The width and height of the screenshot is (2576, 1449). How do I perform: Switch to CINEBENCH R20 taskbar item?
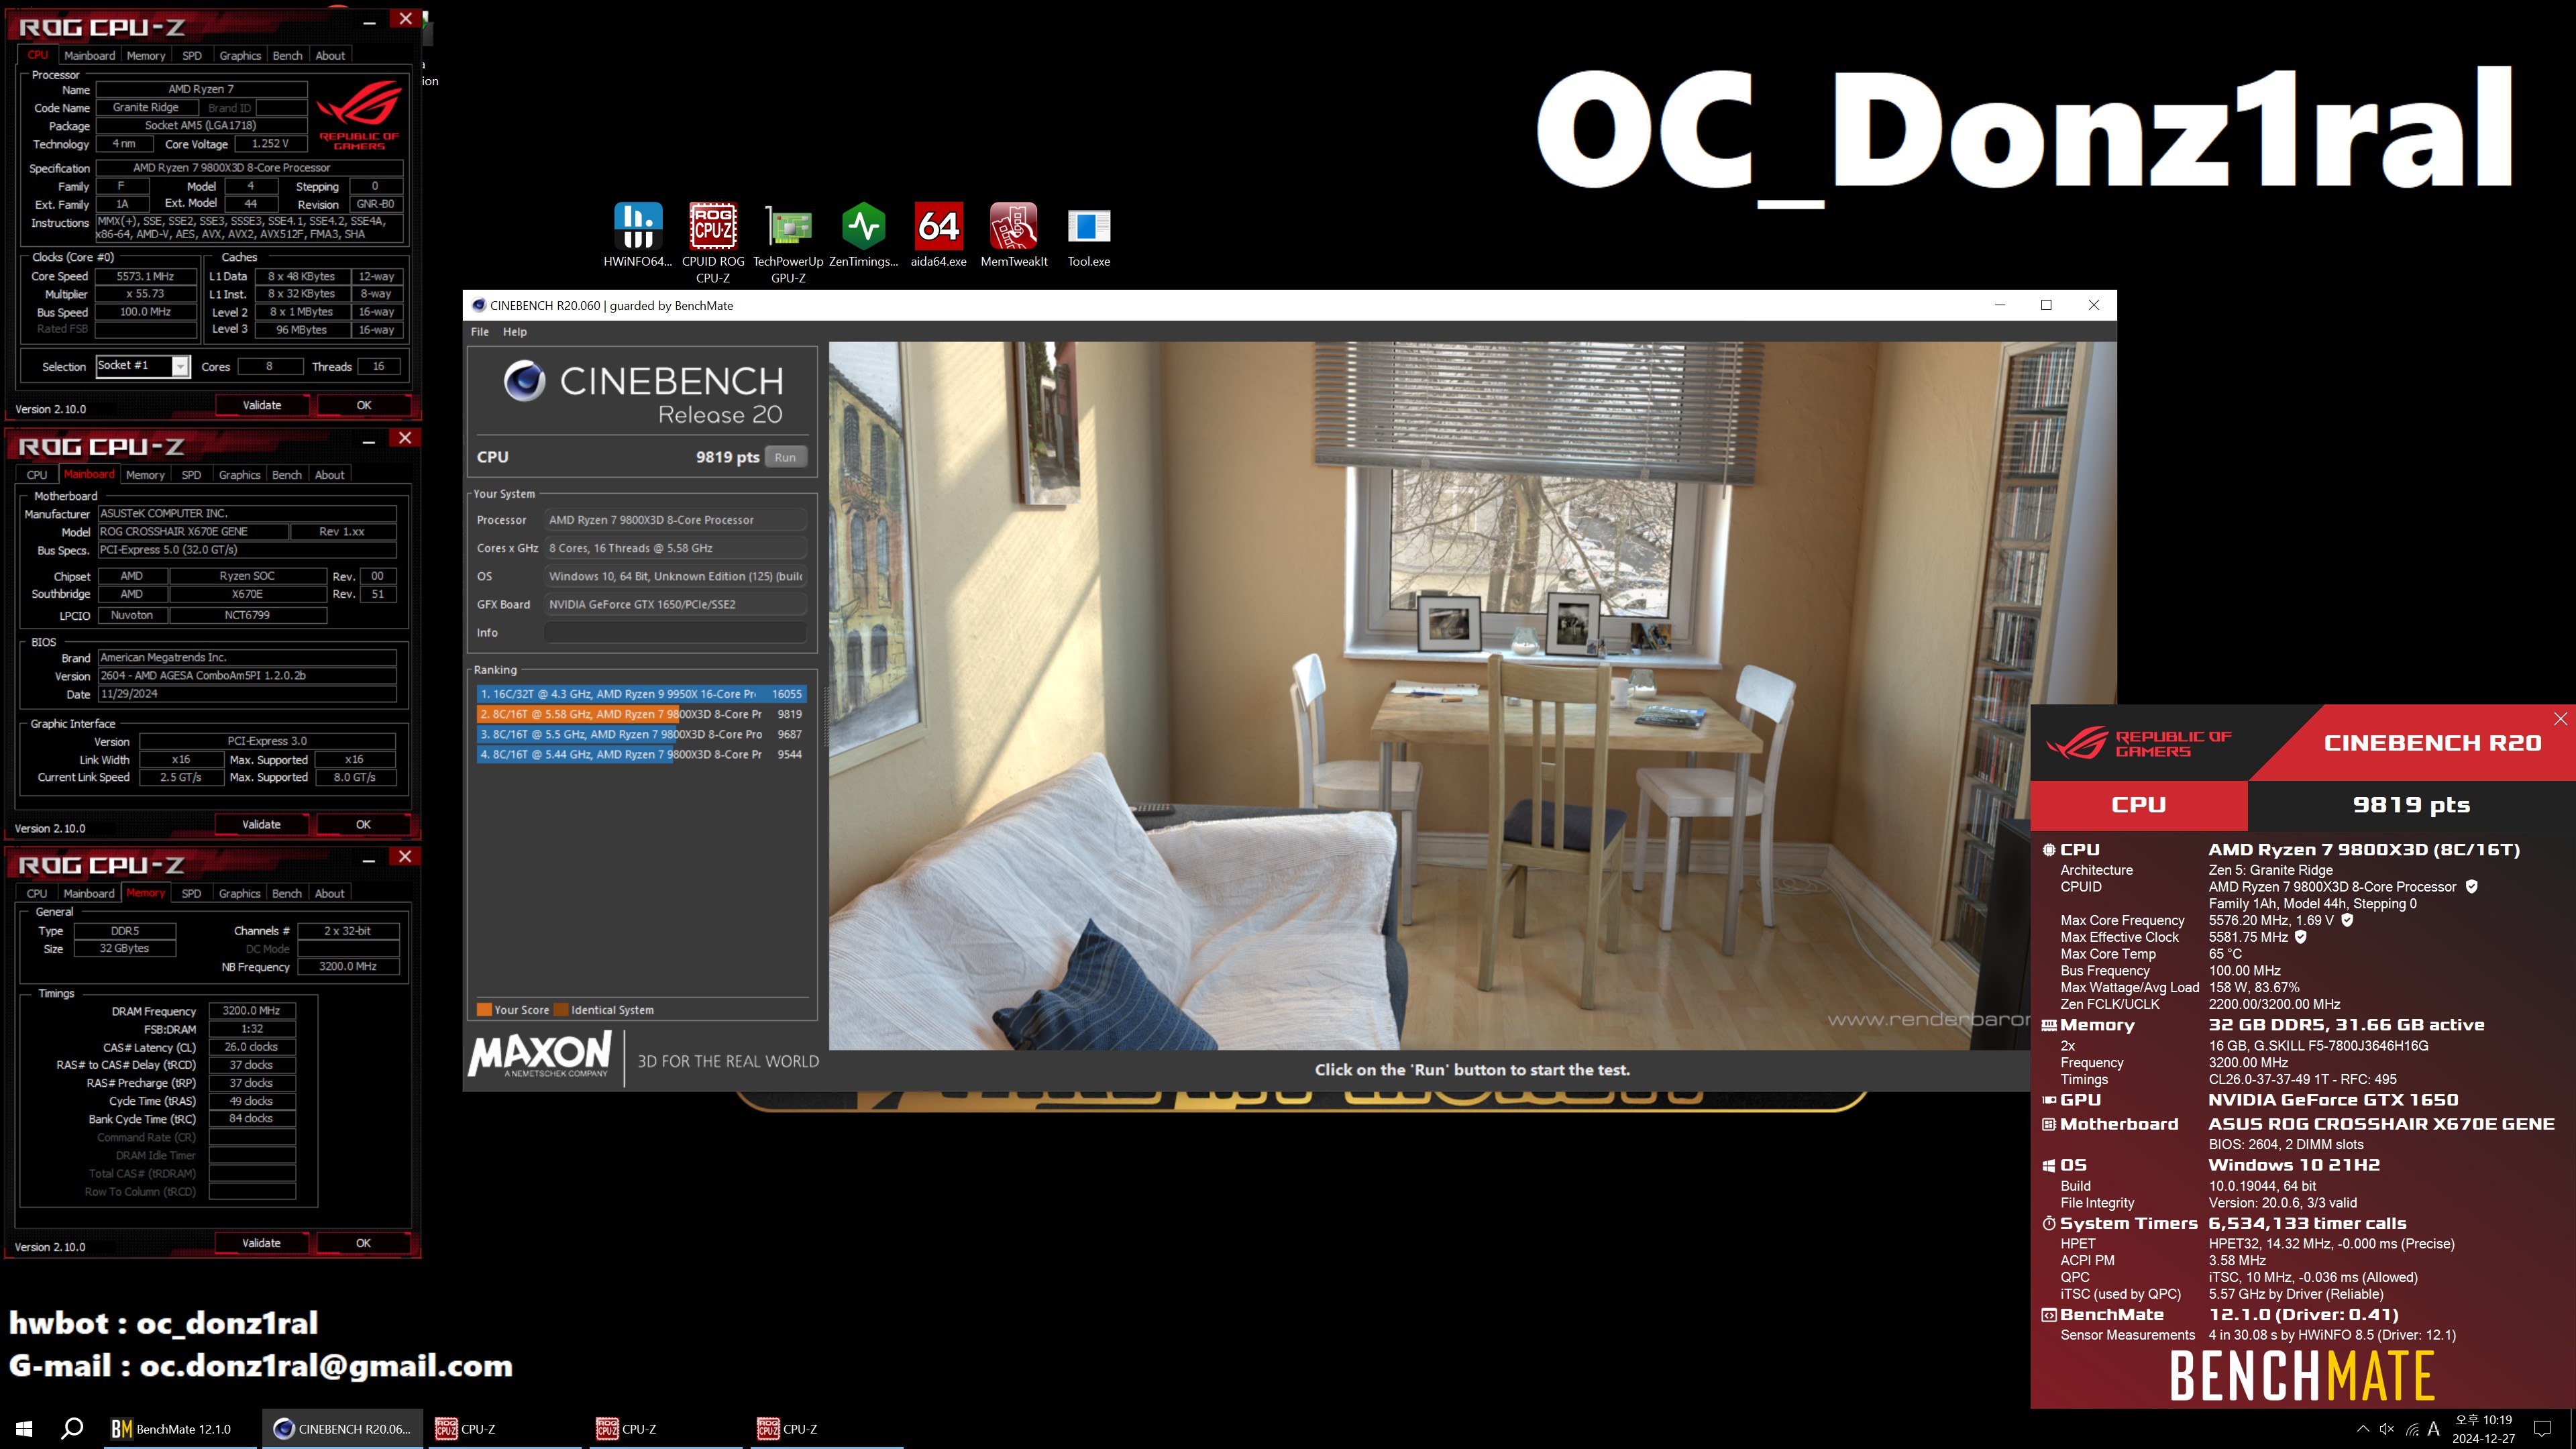click(x=343, y=1429)
